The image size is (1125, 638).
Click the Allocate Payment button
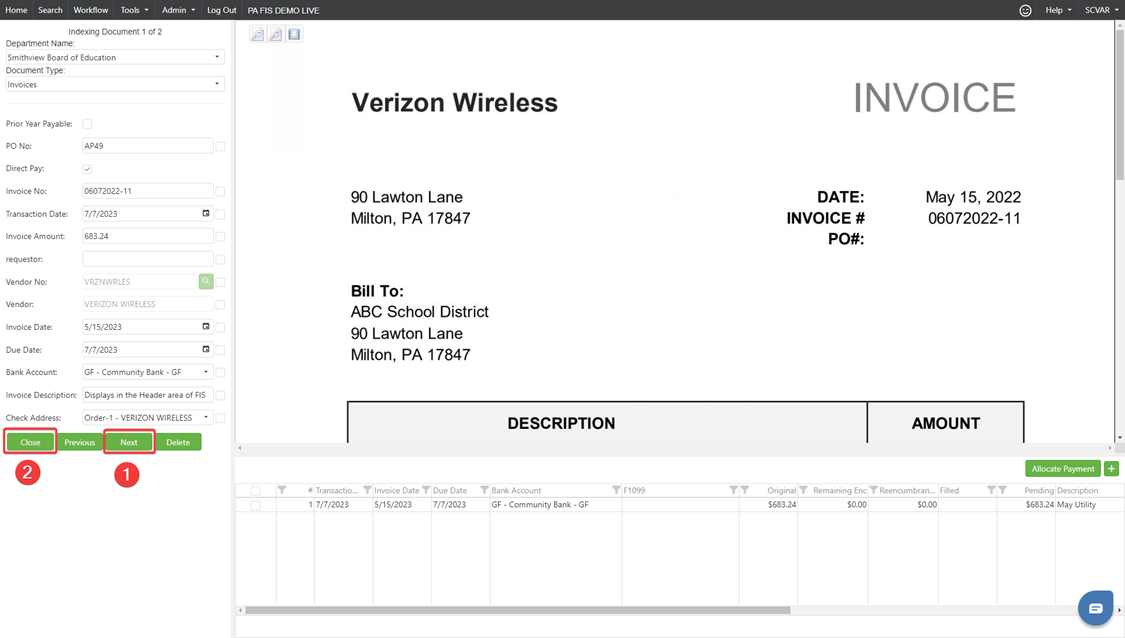[1062, 468]
